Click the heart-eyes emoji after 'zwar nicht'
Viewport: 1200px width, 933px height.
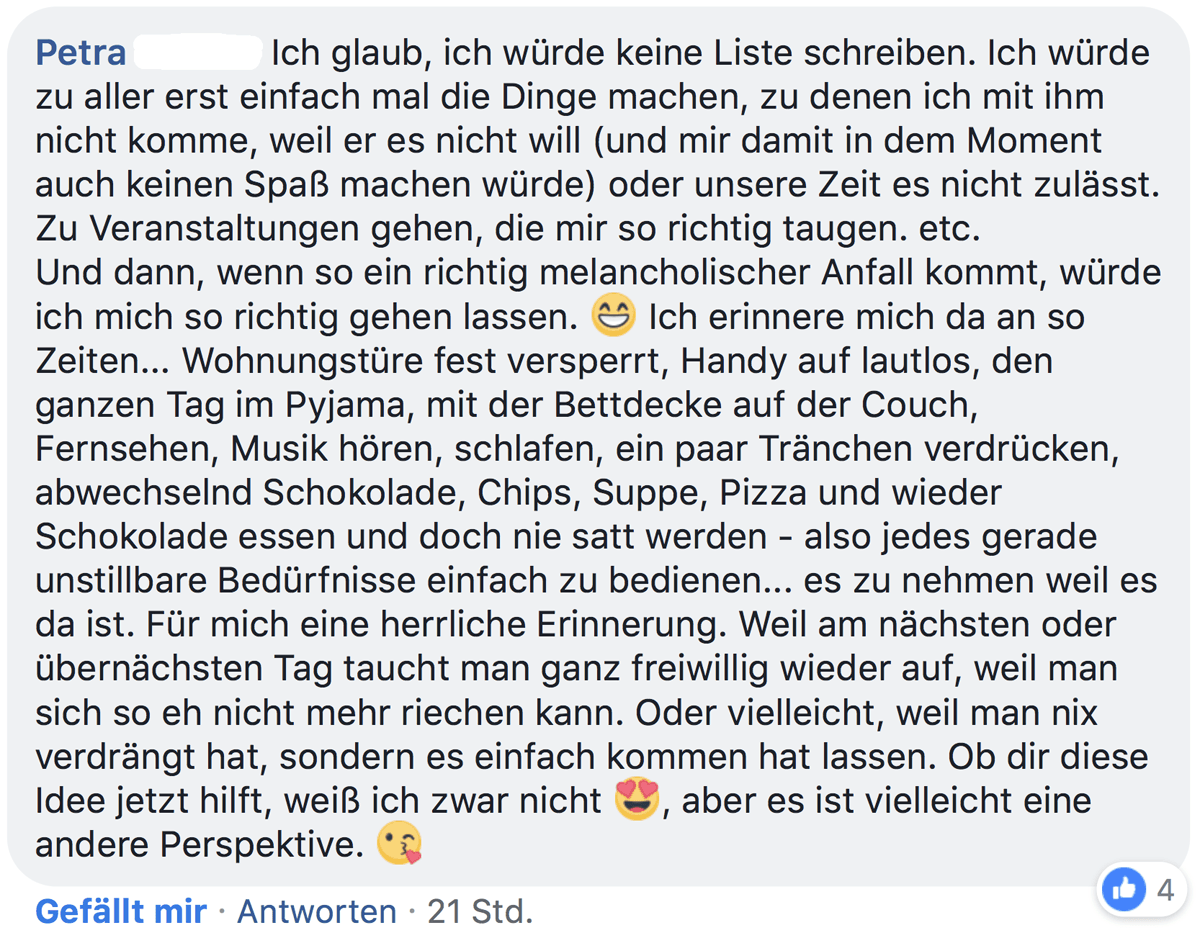point(637,801)
